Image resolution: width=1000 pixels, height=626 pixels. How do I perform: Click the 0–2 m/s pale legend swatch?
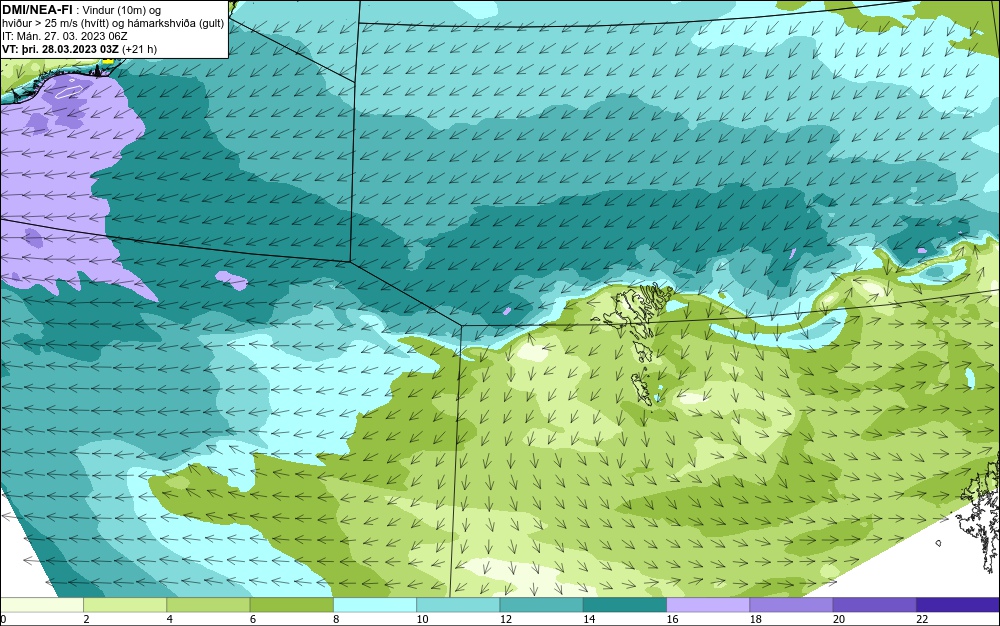[x=41, y=605]
